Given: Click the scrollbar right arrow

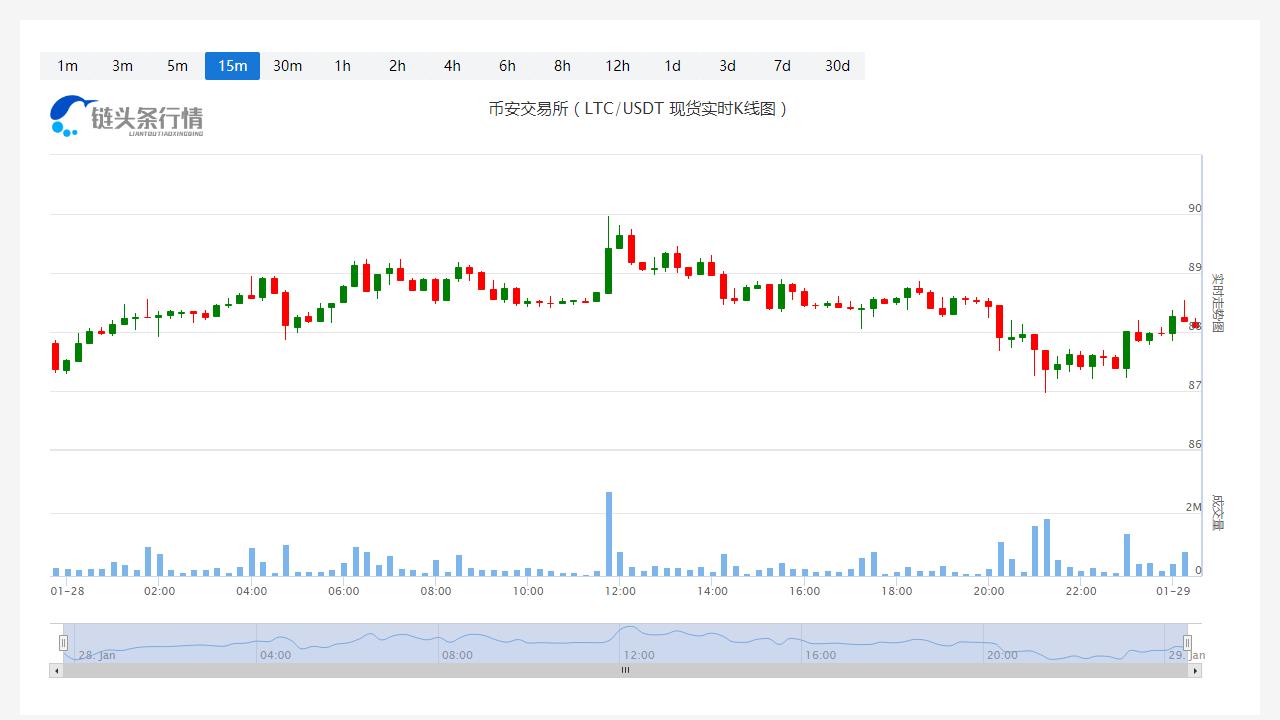Looking at the screenshot, I should [x=1195, y=670].
